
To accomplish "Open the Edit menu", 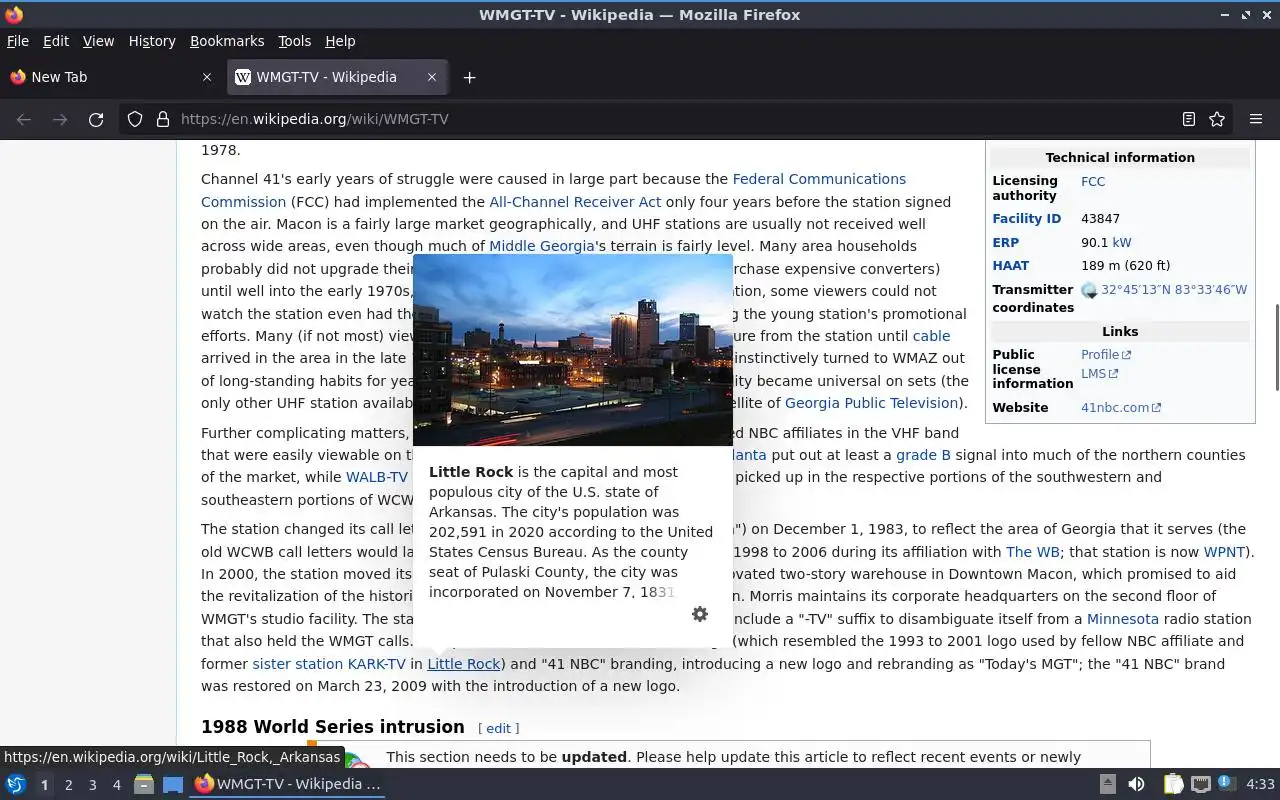I will [x=56, y=41].
